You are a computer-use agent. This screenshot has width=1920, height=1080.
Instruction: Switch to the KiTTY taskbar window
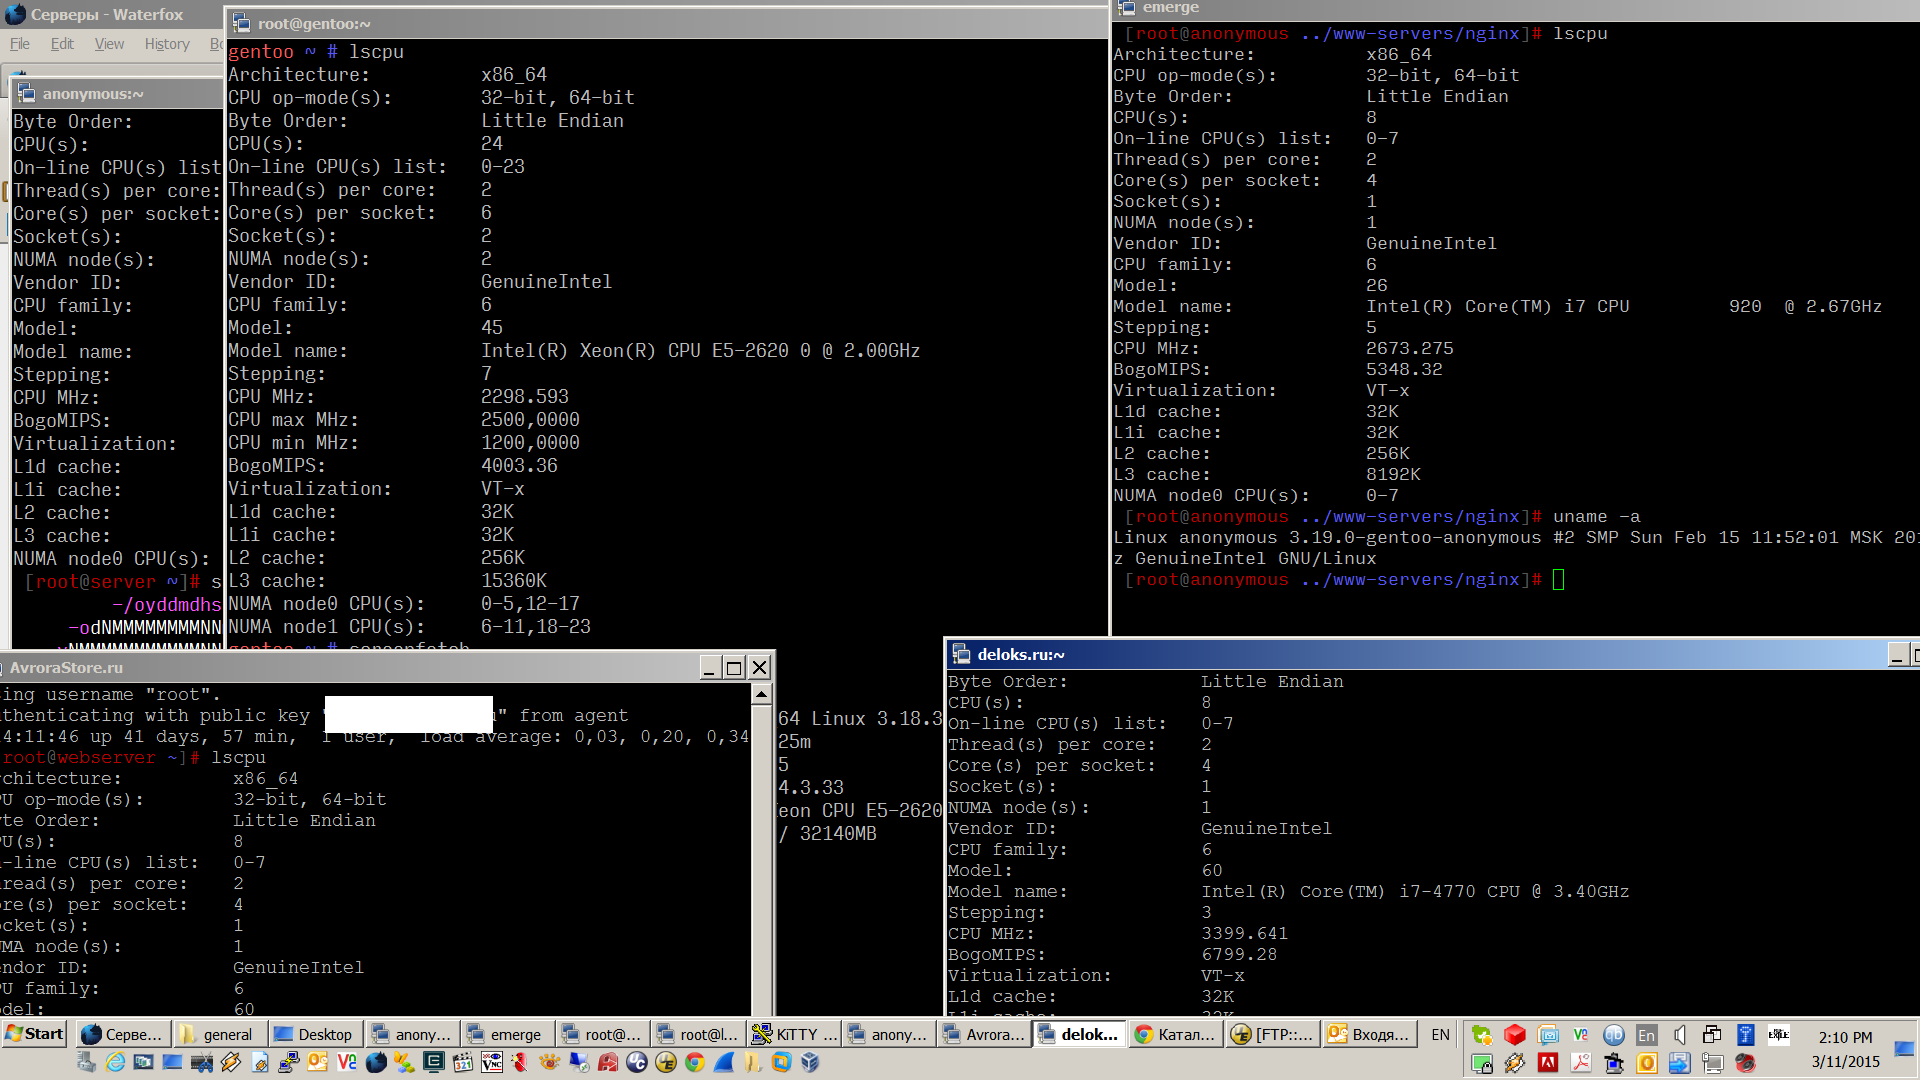(x=794, y=1034)
